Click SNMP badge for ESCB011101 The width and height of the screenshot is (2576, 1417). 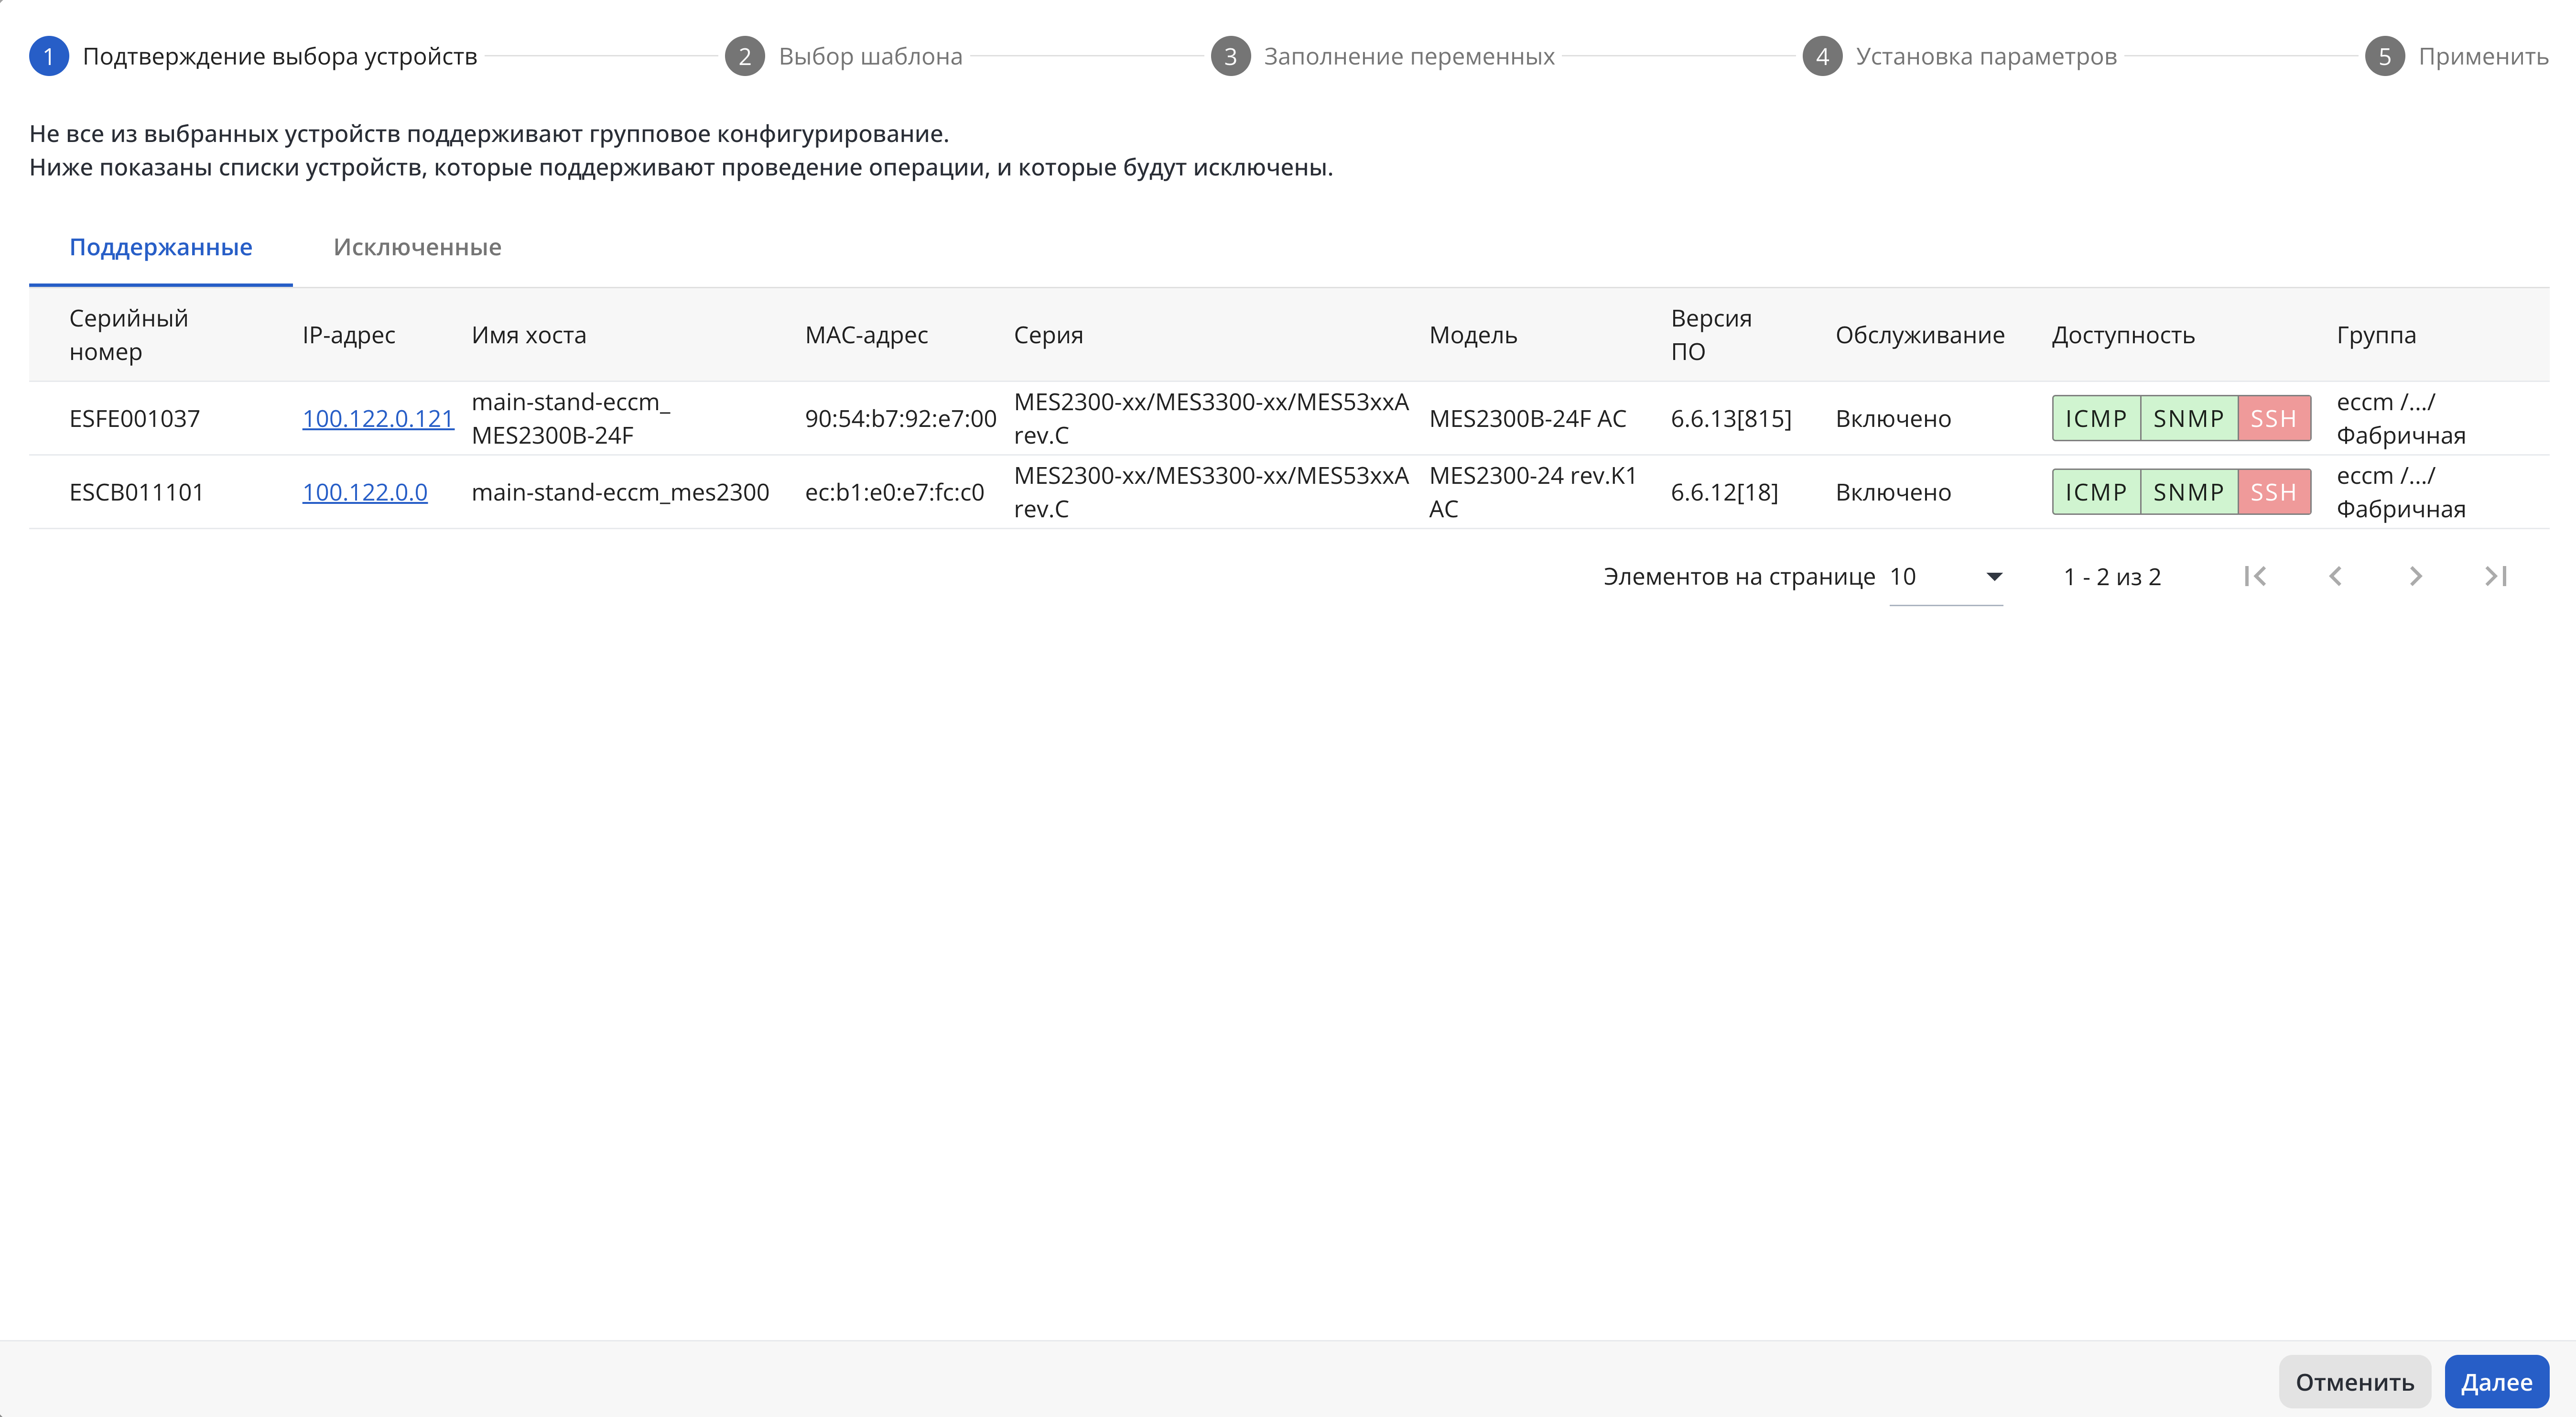pyautogui.click(x=2189, y=492)
